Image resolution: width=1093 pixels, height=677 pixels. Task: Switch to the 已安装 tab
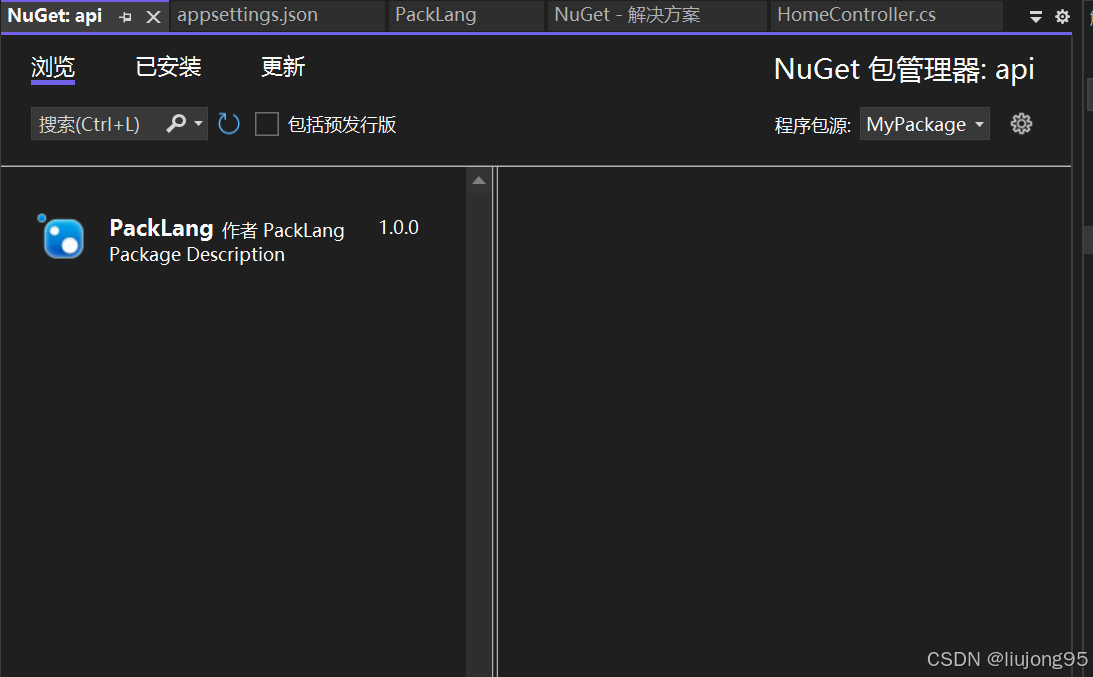(x=167, y=66)
